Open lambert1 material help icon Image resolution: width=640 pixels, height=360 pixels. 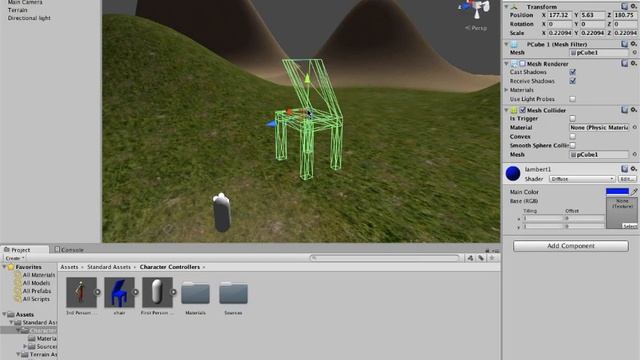pyautogui.click(x=624, y=169)
